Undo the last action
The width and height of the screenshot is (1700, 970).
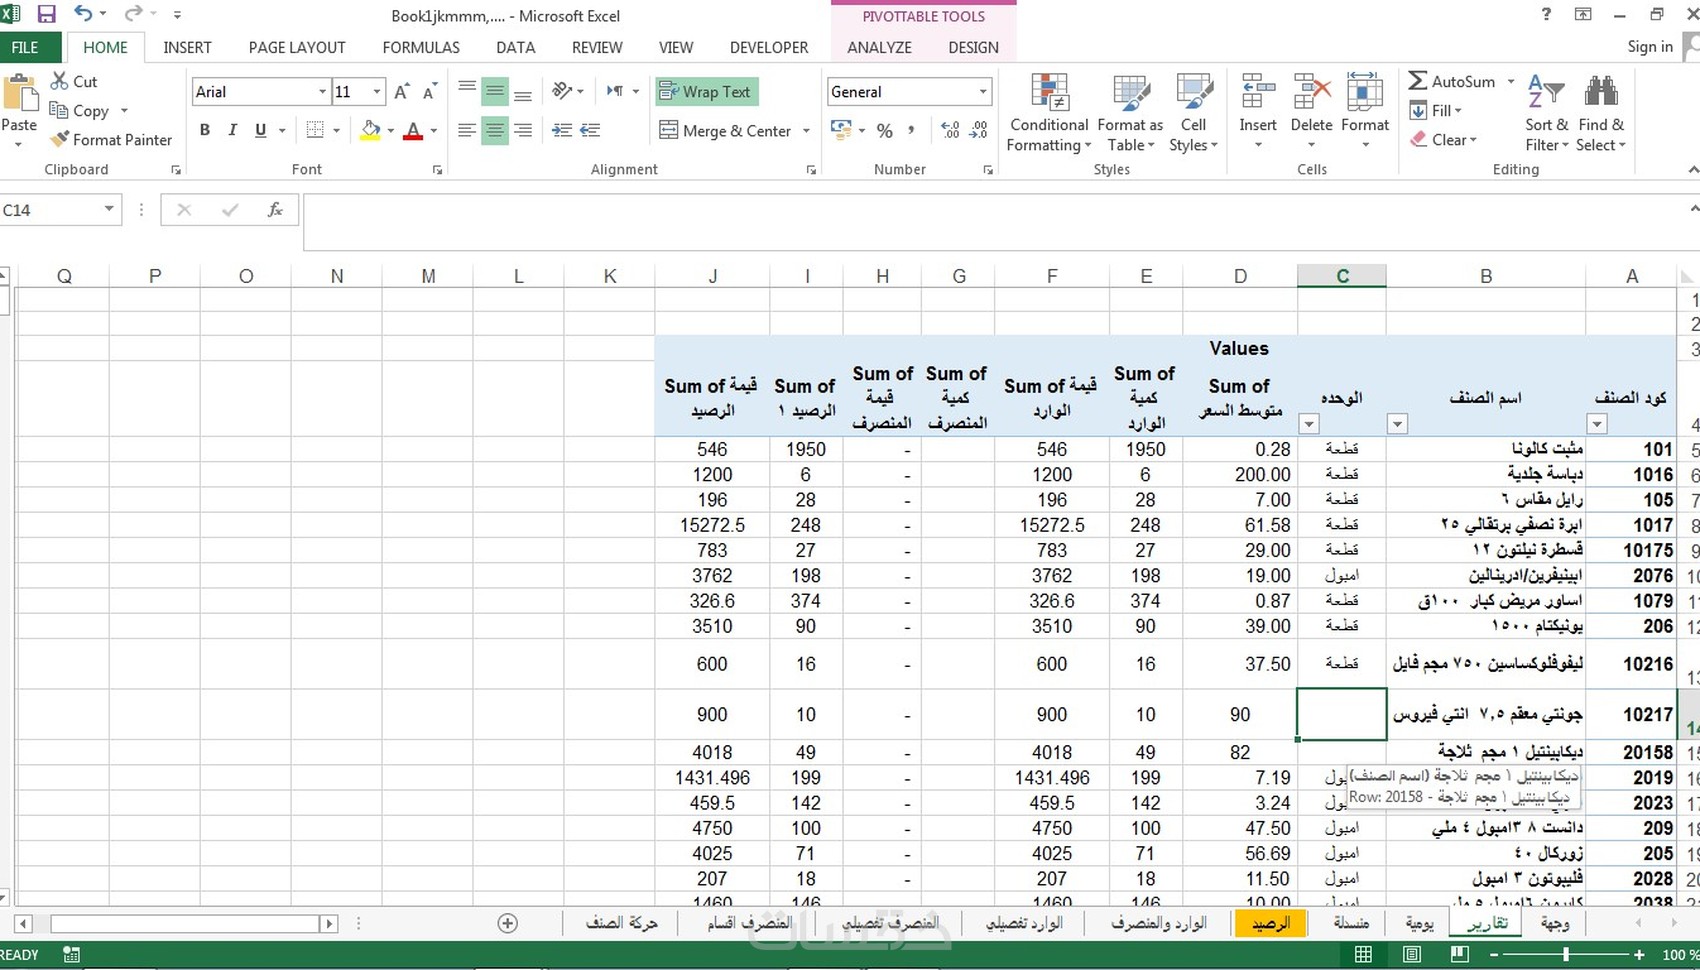(x=83, y=14)
